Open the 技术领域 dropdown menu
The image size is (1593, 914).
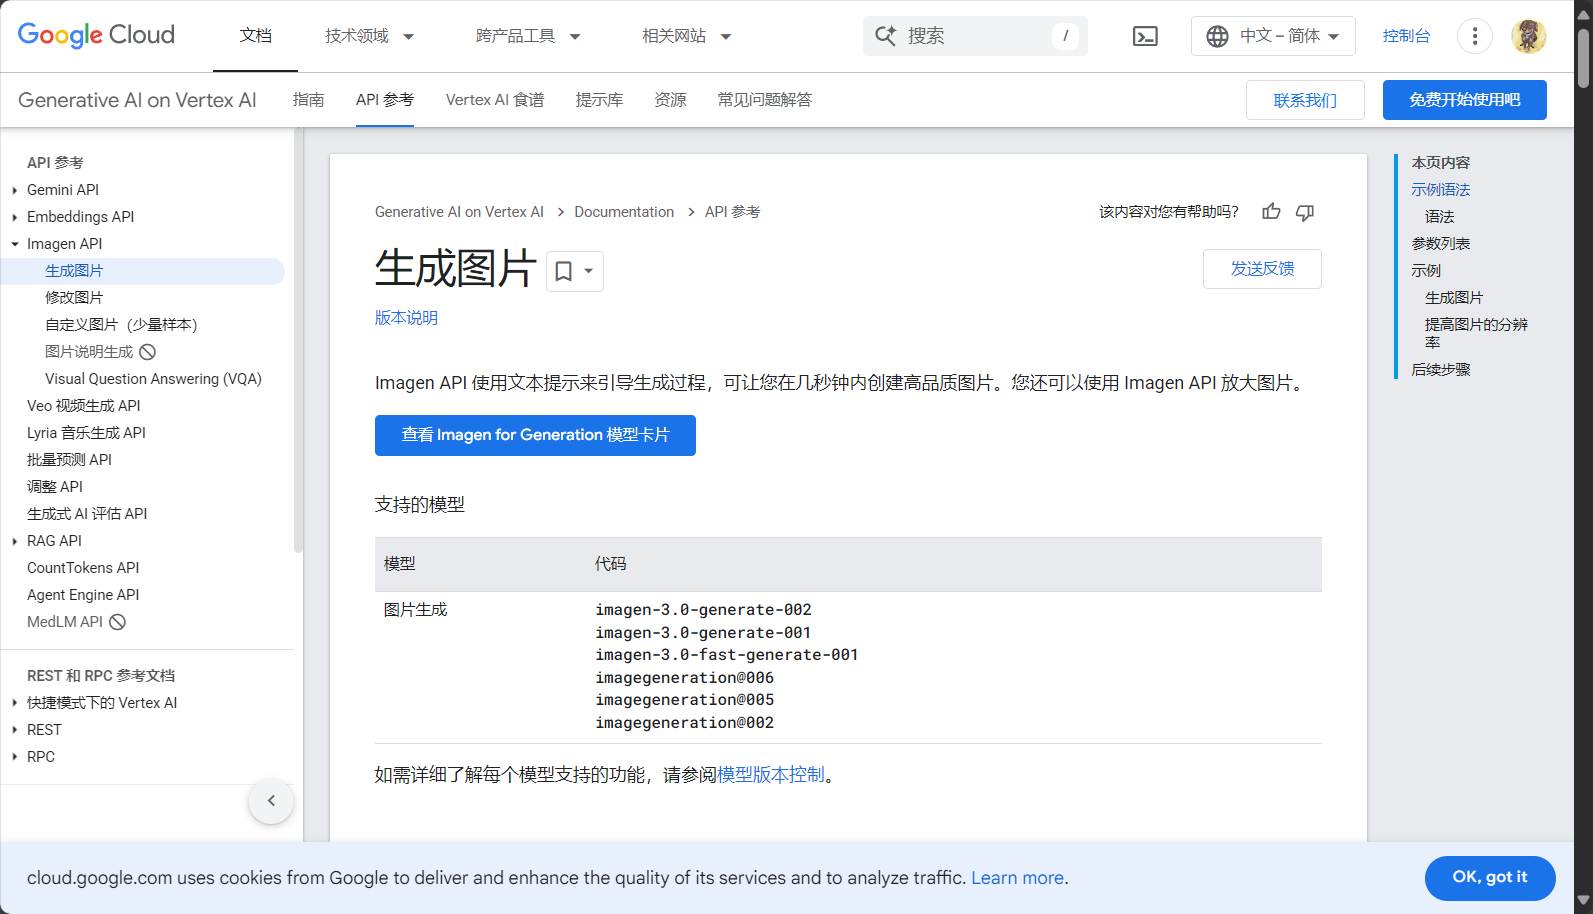[x=369, y=36]
